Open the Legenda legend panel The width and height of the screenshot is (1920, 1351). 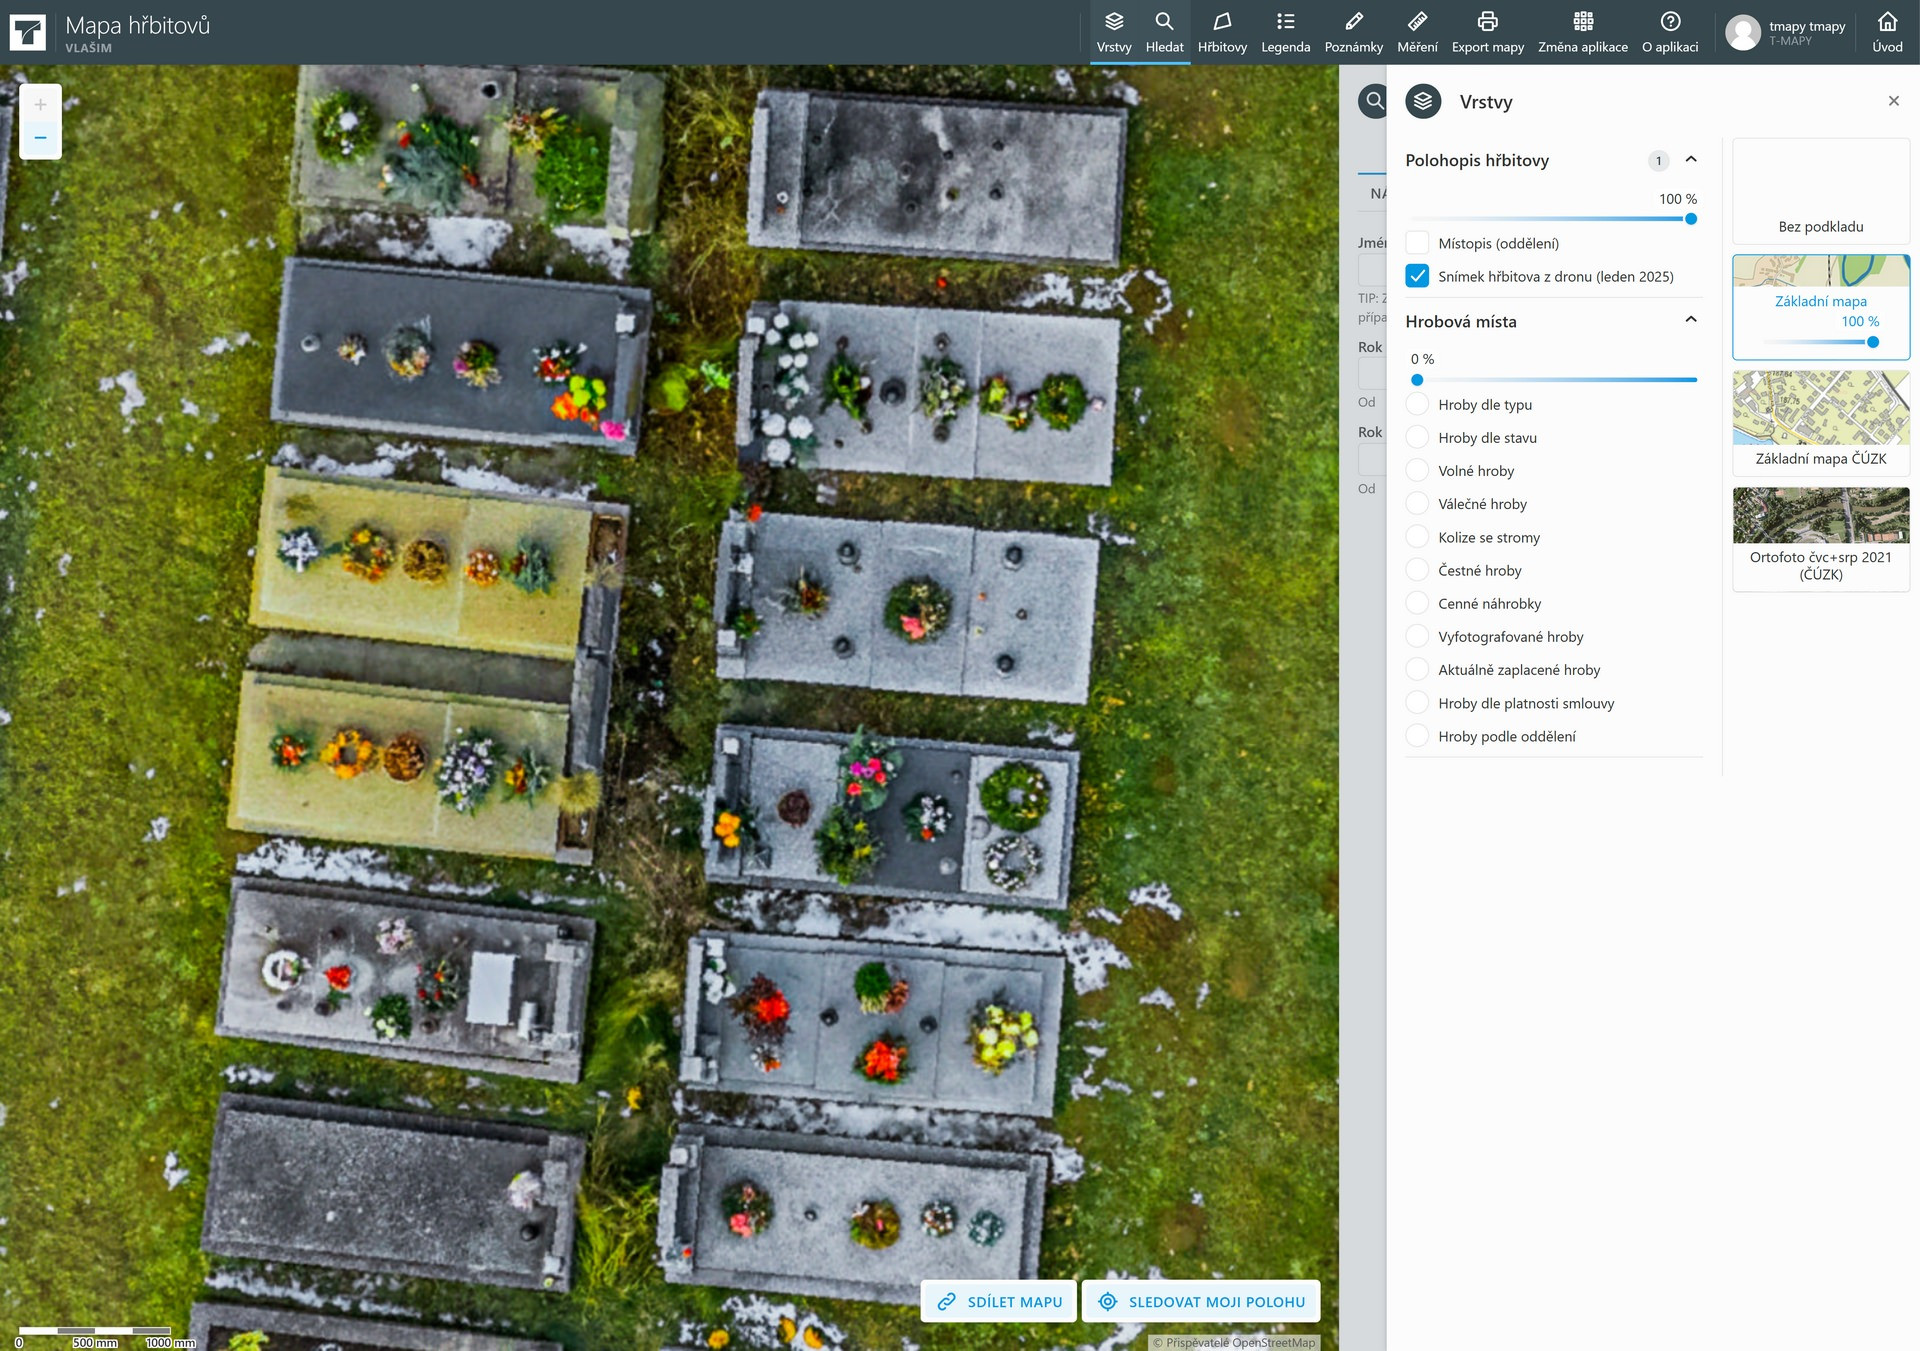pos(1285,32)
